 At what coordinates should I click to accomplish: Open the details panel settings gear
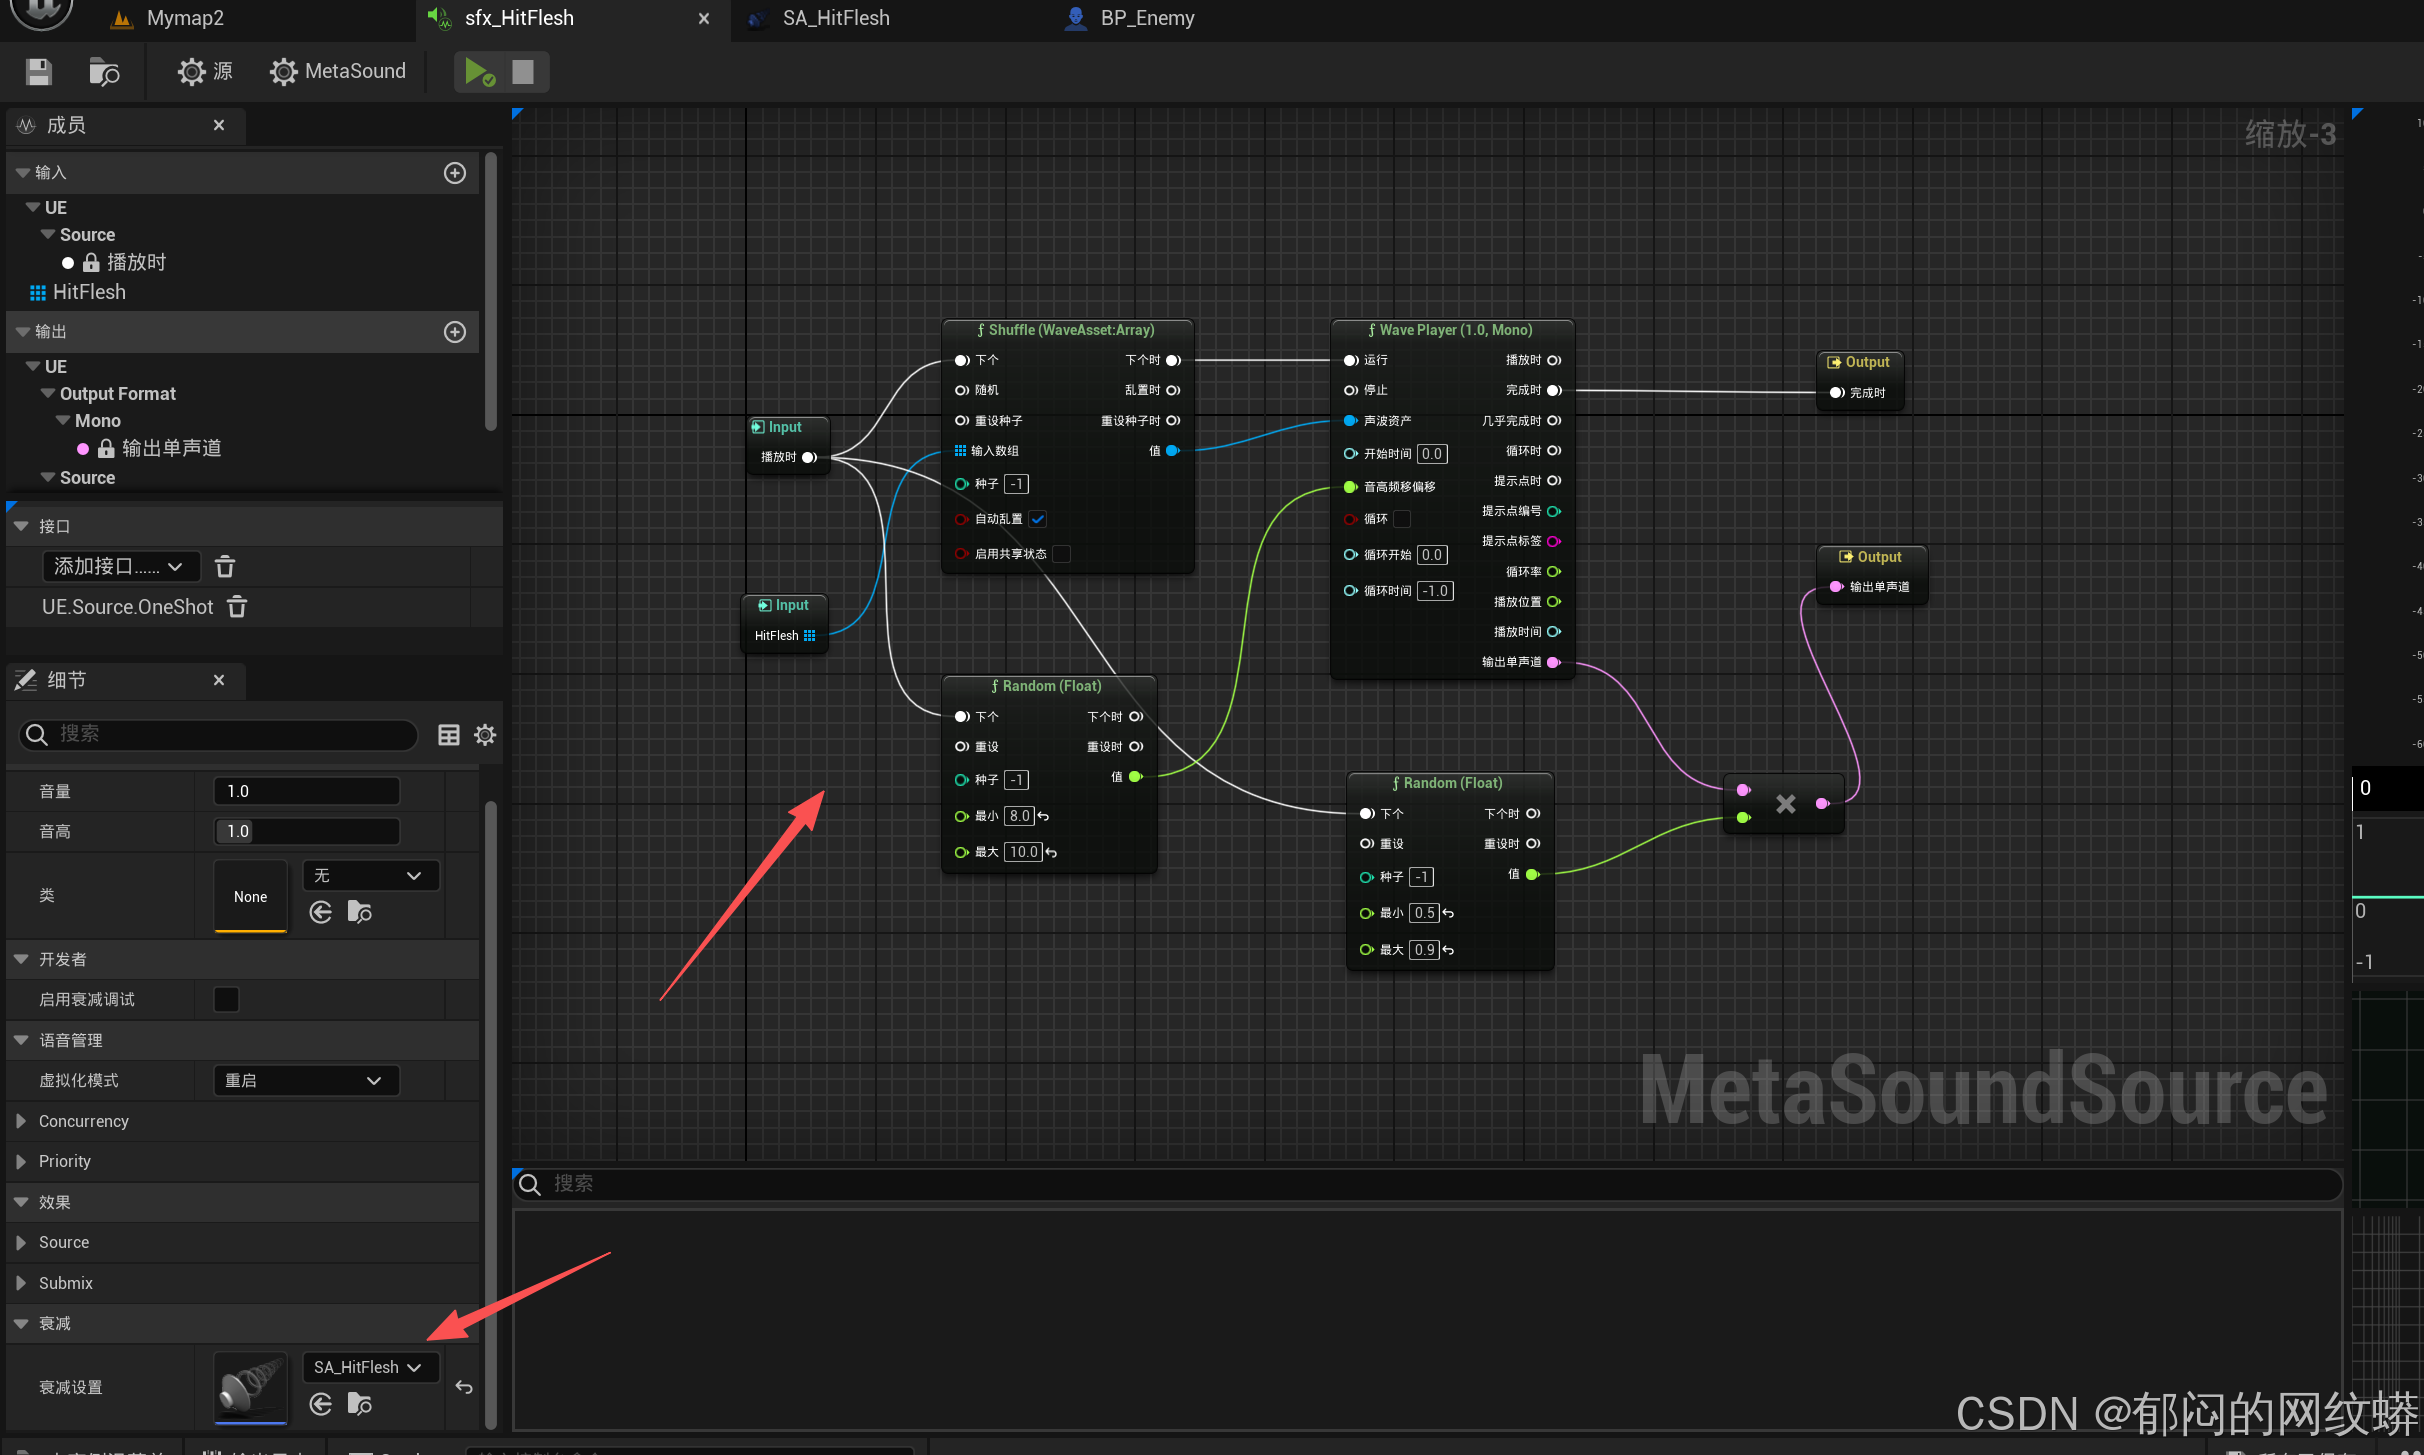485,735
